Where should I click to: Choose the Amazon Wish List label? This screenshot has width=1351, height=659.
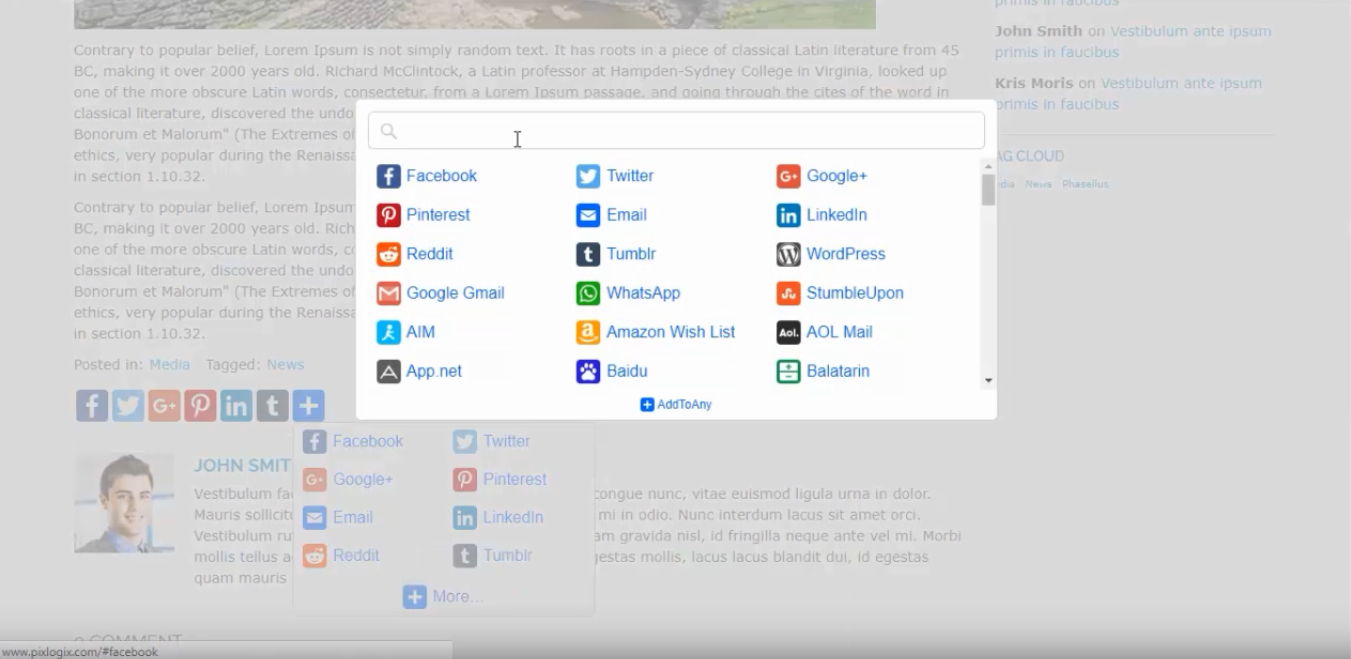pyautogui.click(x=671, y=332)
